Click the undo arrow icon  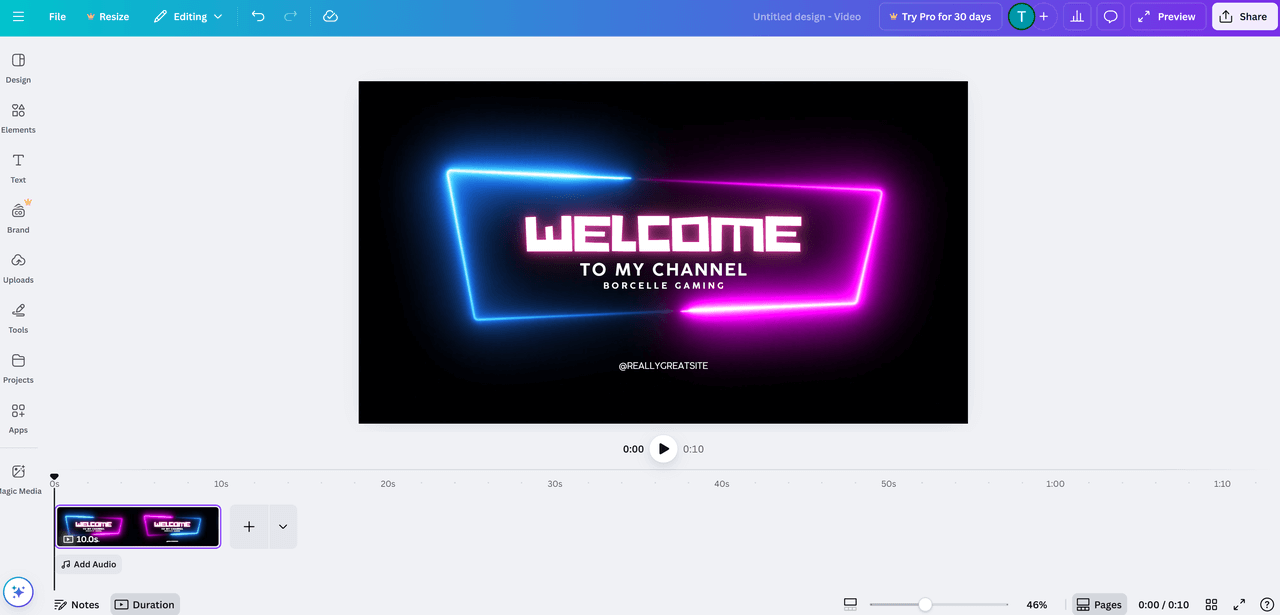(x=258, y=17)
